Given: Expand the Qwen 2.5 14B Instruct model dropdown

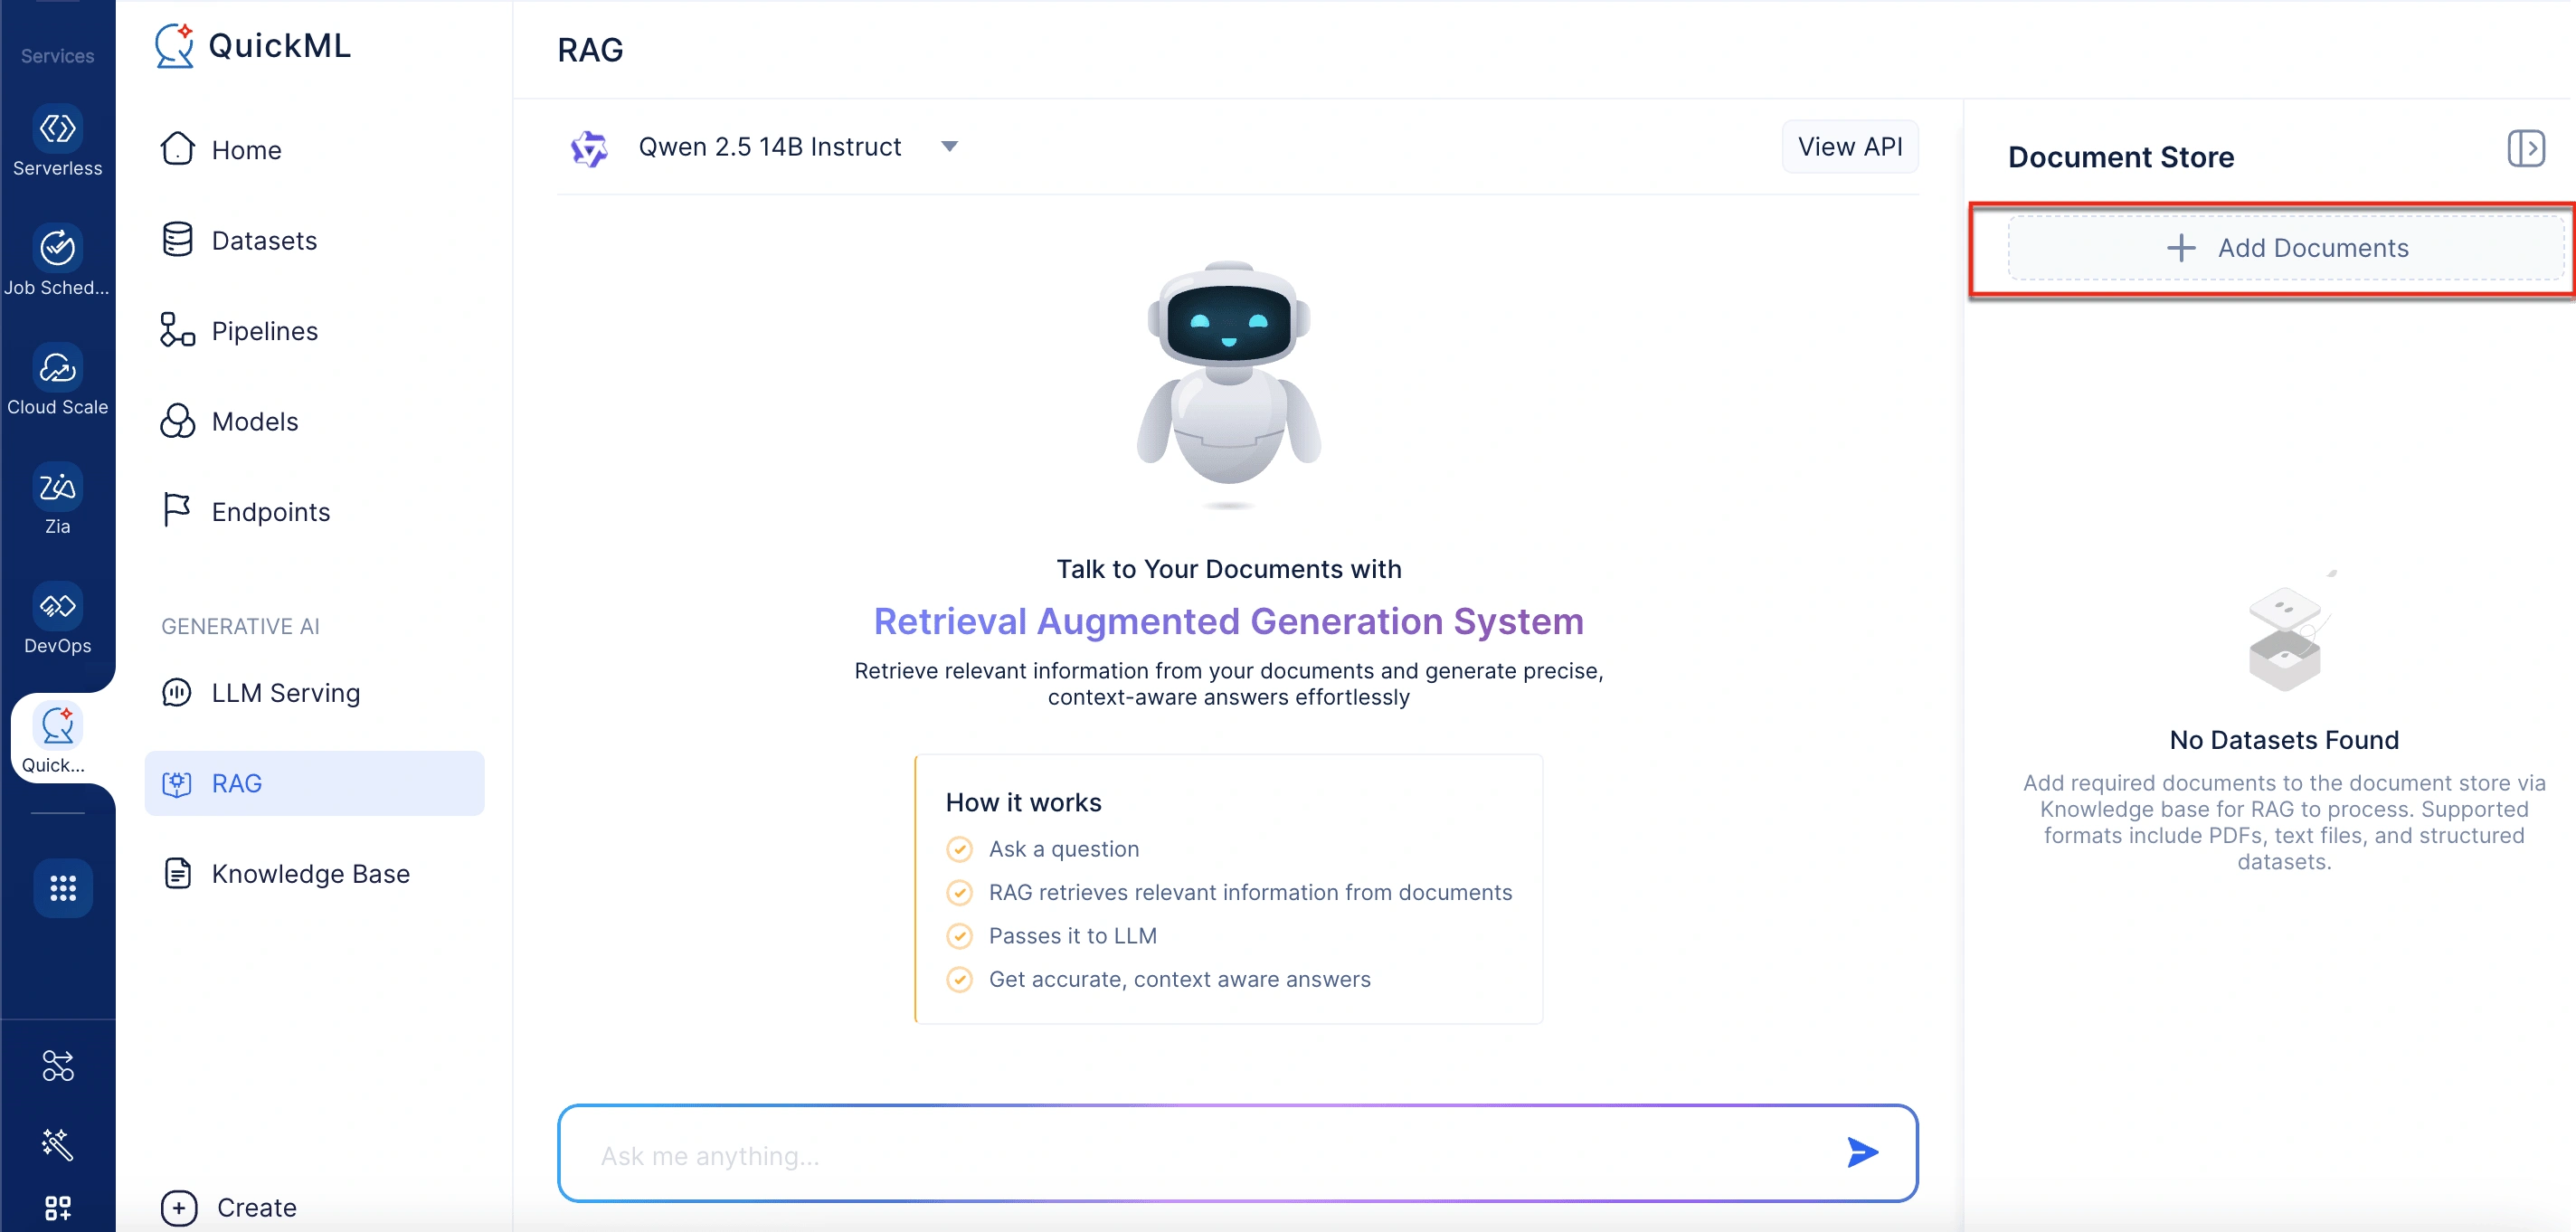Looking at the screenshot, I should [949, 147].
